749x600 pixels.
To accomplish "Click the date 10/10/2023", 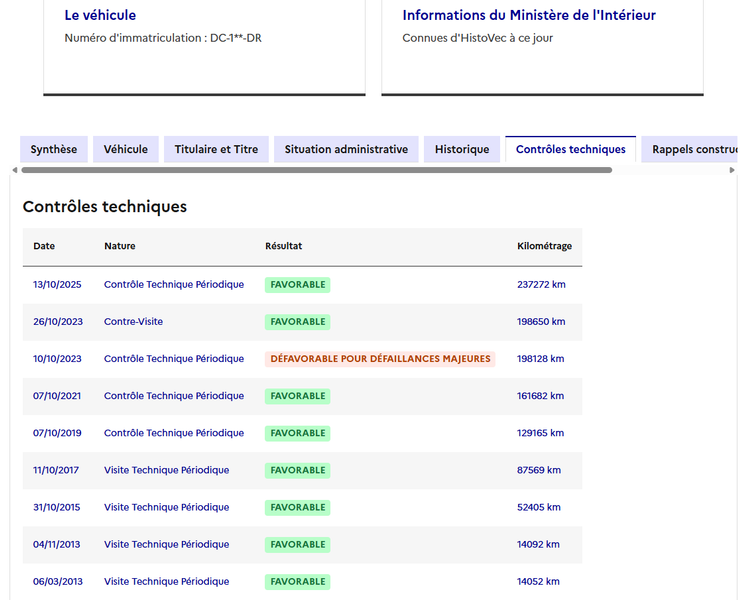I will 57,359.
